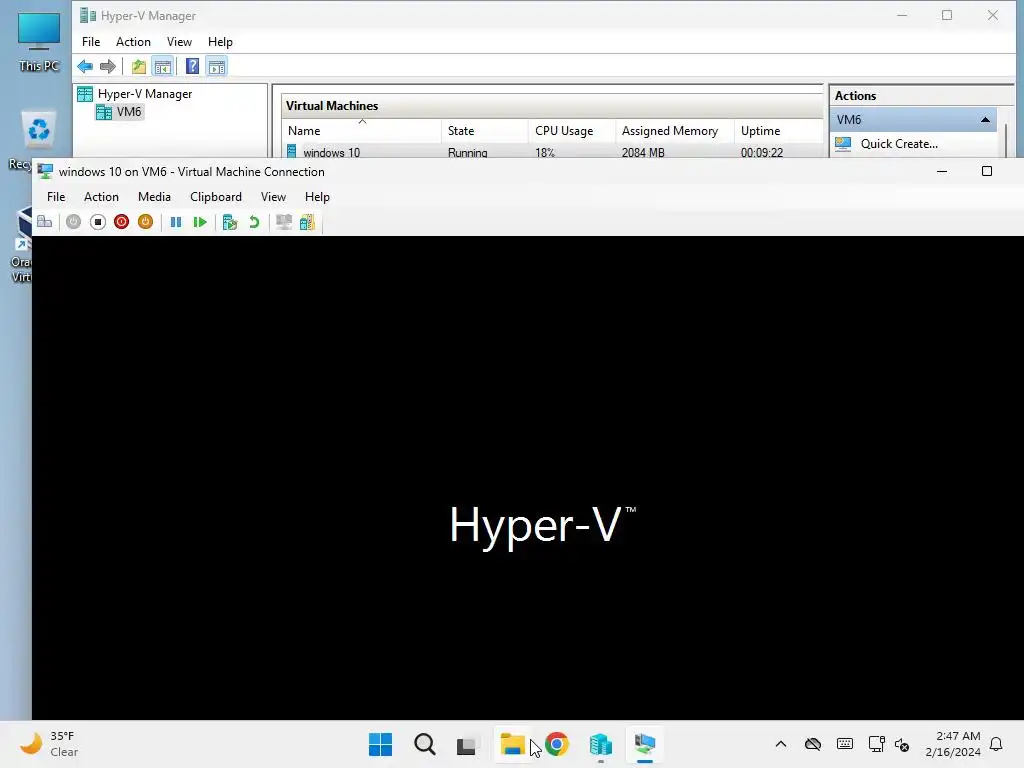Click Assigned Memory column header
This screenshot has height=768, width=1024.
coord(675,131)
